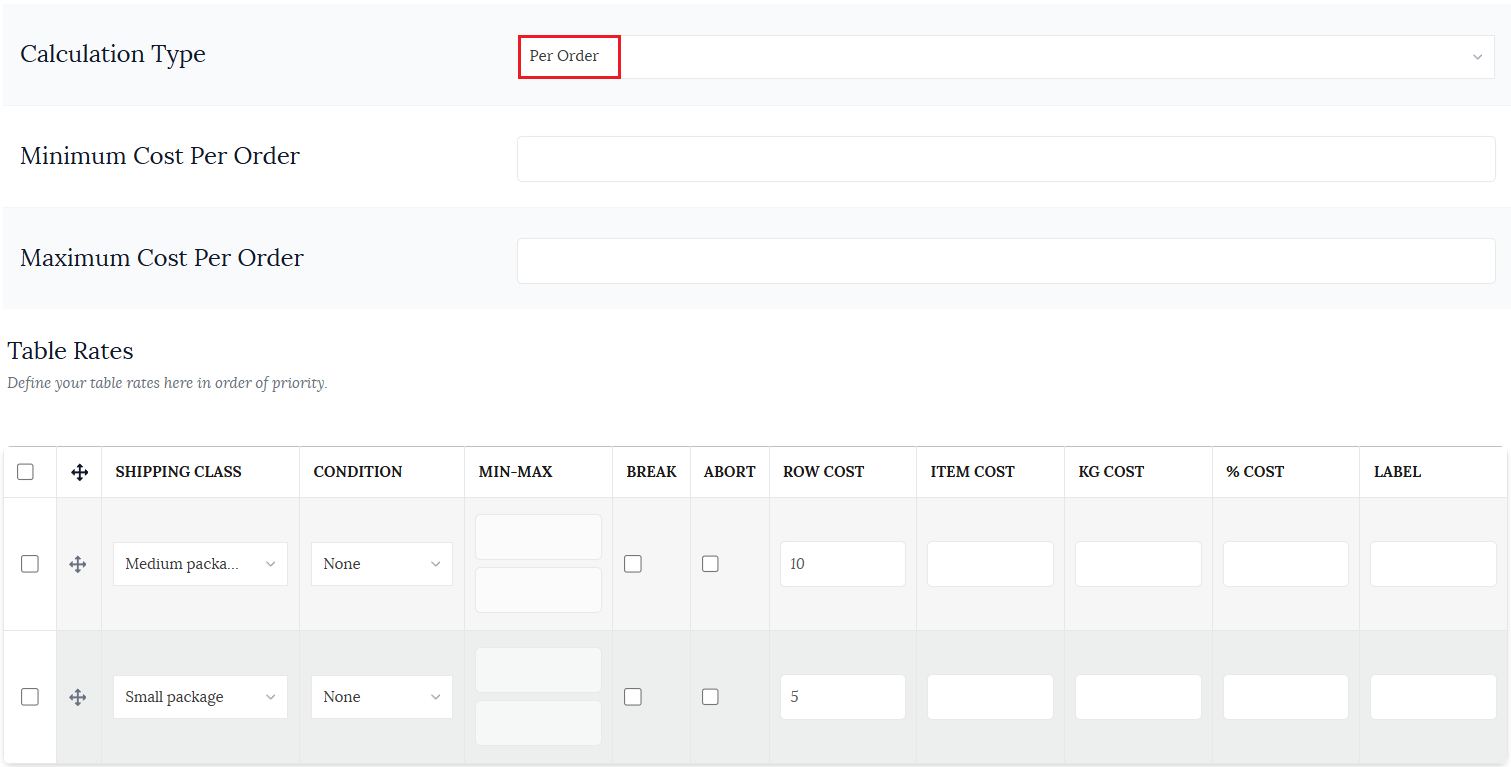1511x767 pixels.
Task: Open the Small package shipping class dropdown
Action: (200, 697)
